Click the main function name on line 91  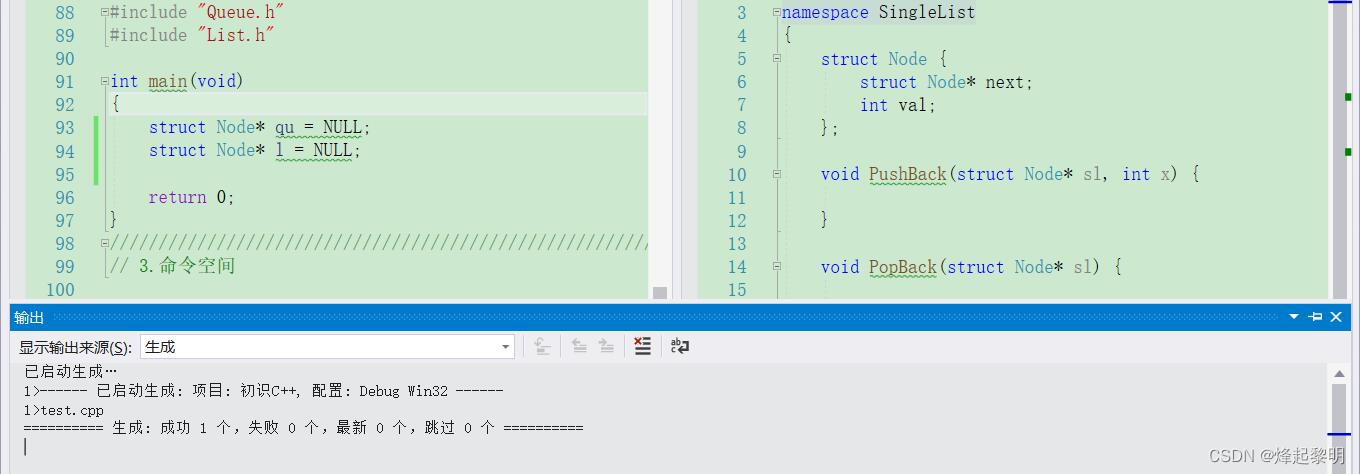tap(168, 81)
